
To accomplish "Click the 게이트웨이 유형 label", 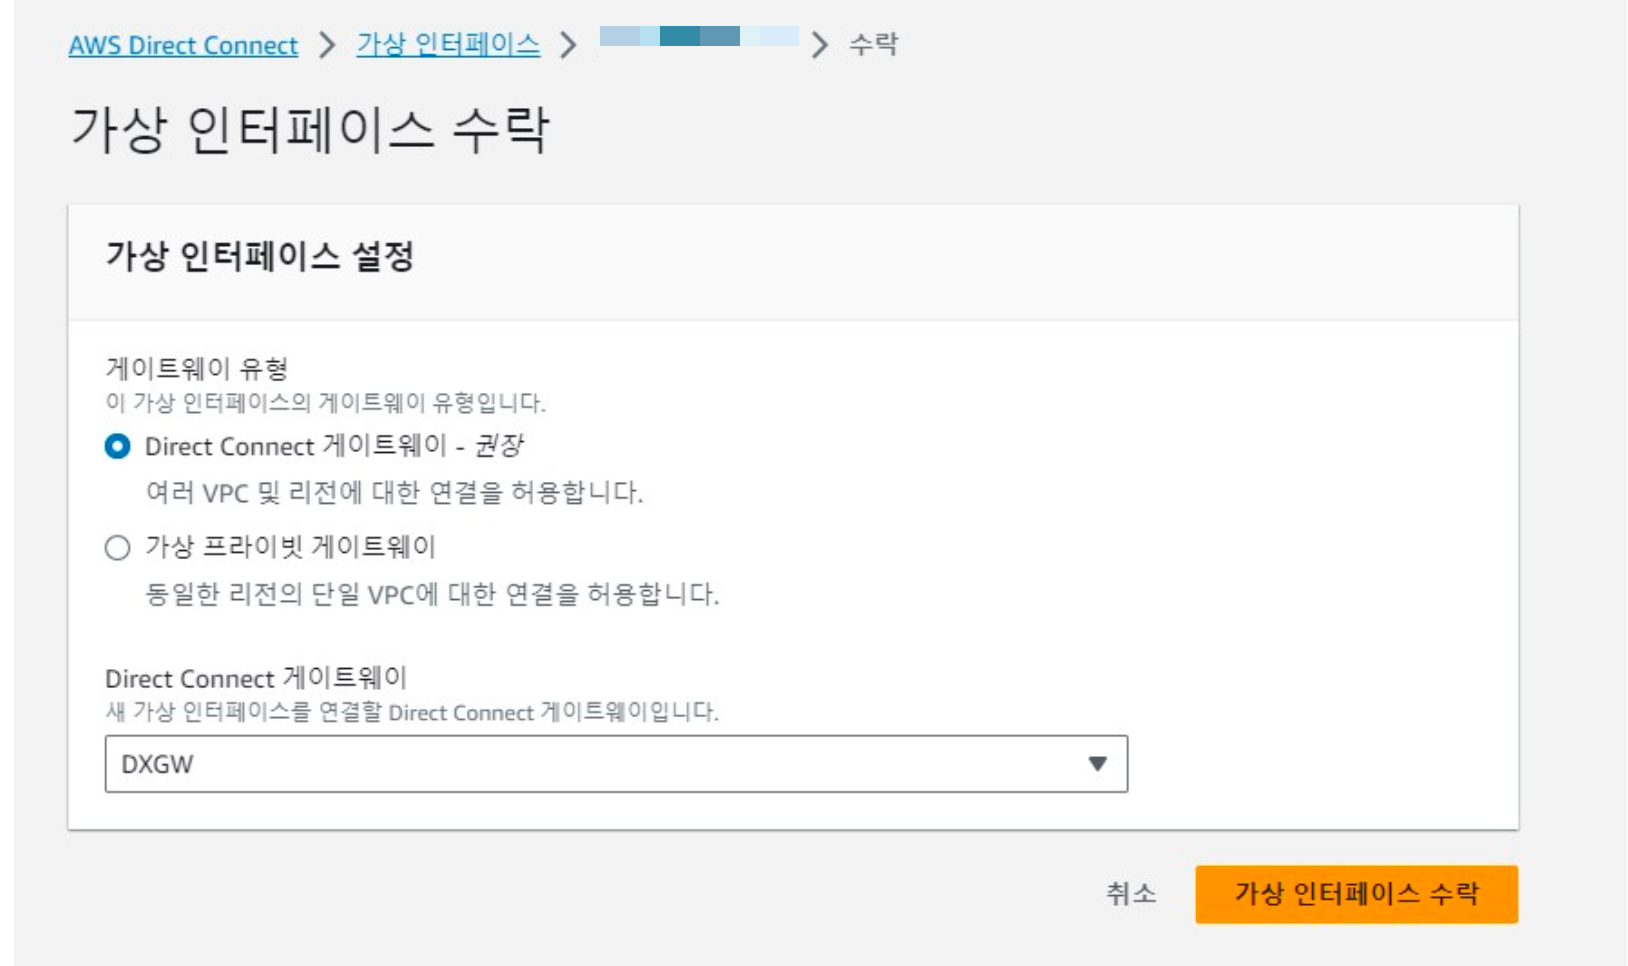I will pyautogui.click(x=197, y=368).
